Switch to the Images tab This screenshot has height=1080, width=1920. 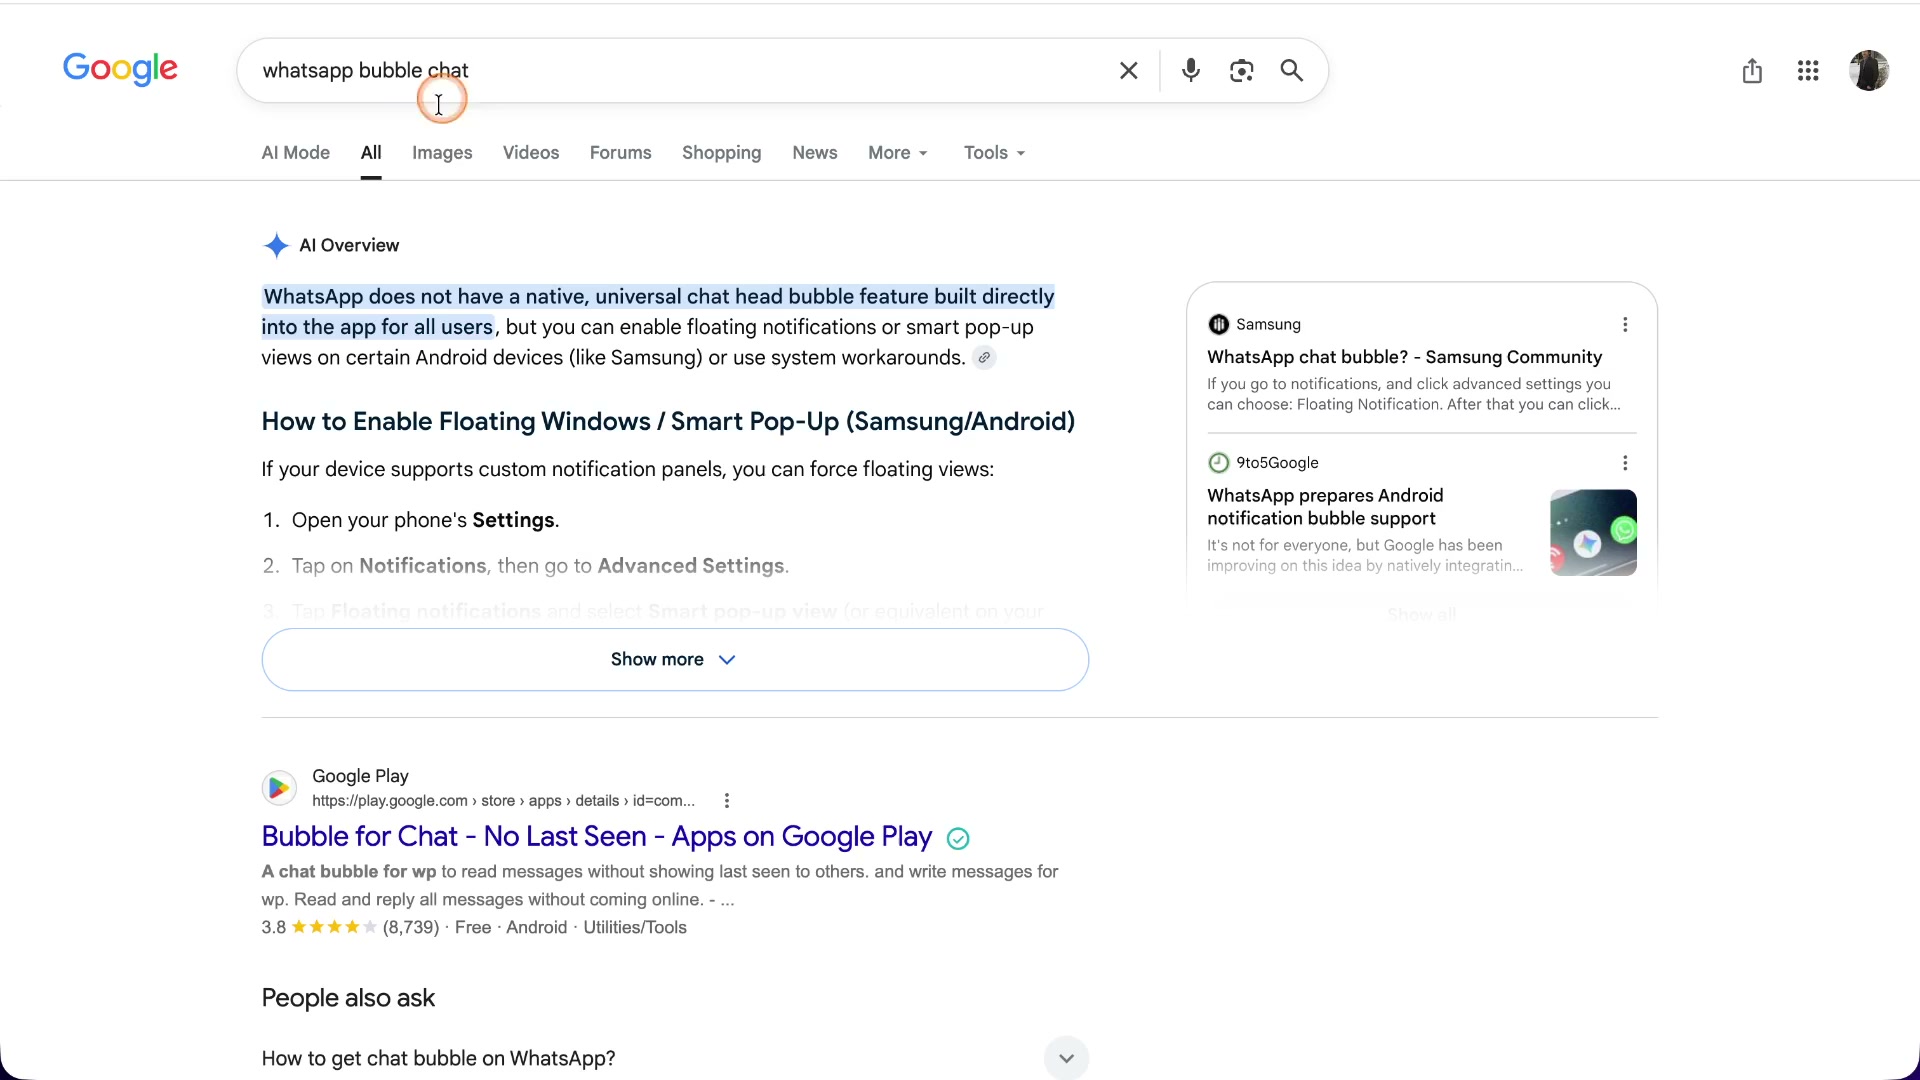tap(442, 153)
